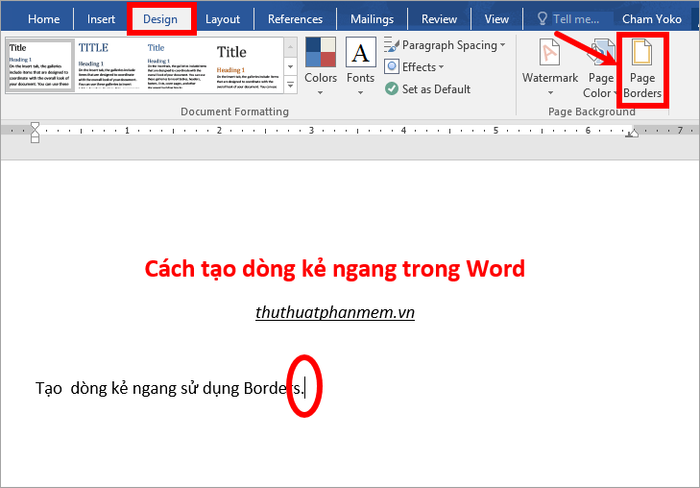This screenshot has width=700, height=488.
Task: Click the Effects icon
Action: [x=392, y=67]
